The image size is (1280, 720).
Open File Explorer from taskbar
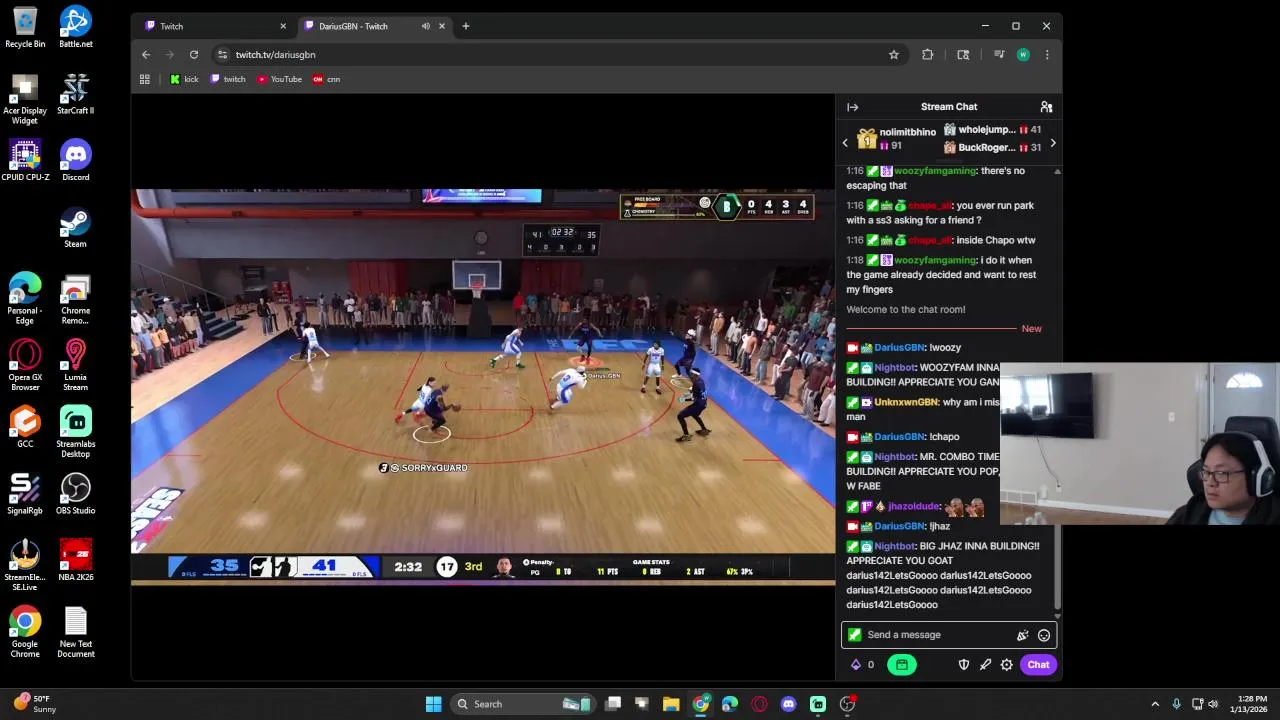(x=671, y=704)
